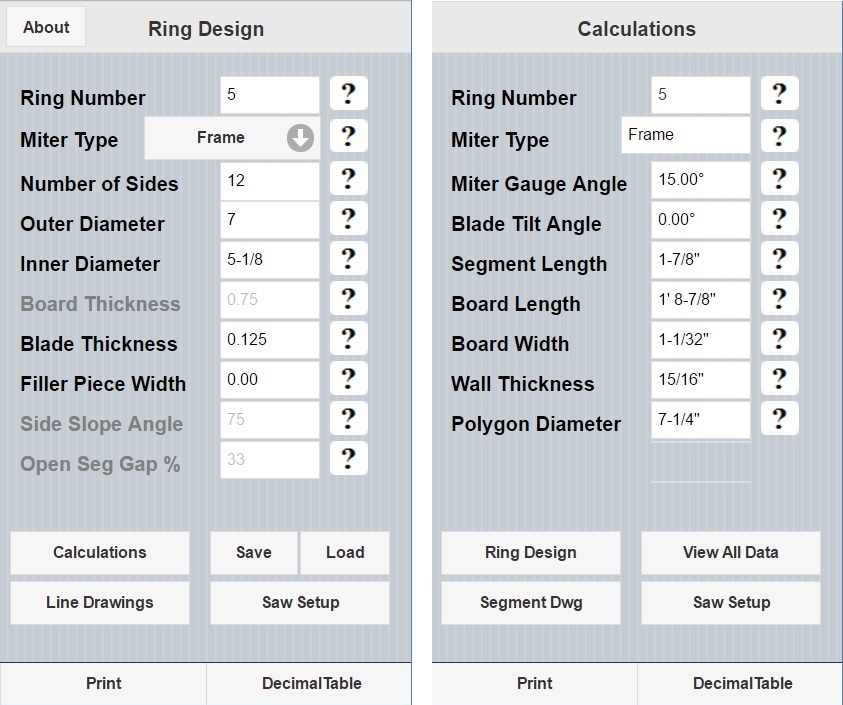The height and width of the screenshot is (705, 843).
Task: Open the Segment Dwg view
Action: pos(531,602)
